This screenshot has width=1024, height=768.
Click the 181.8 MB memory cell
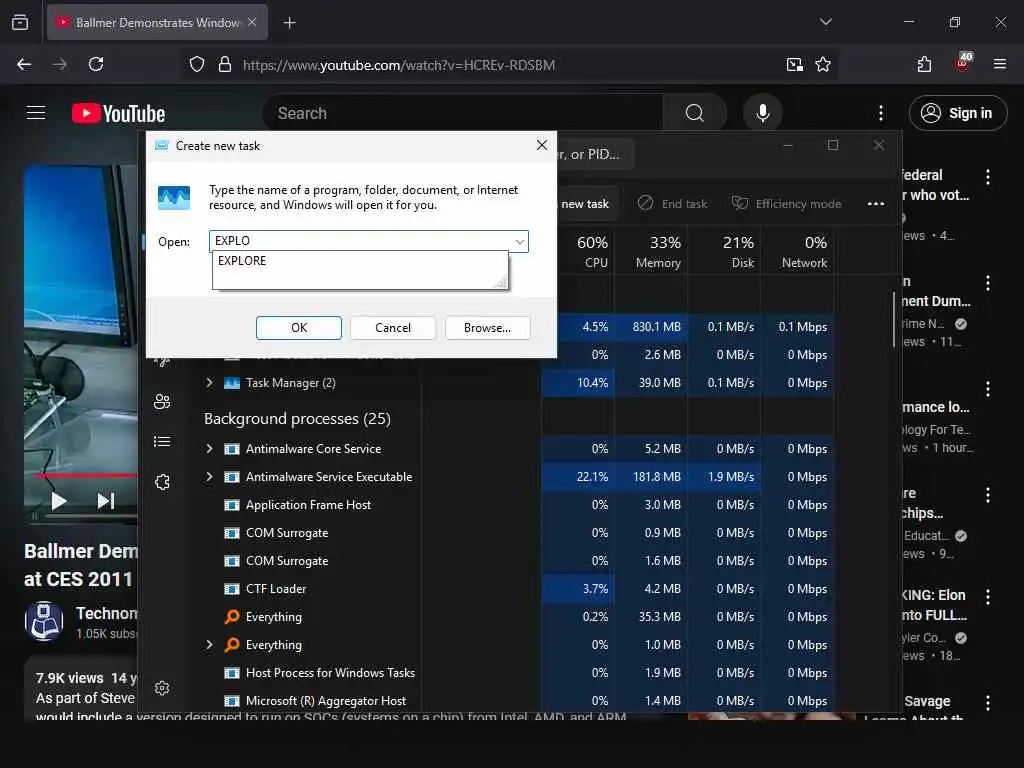coord(656,477)
